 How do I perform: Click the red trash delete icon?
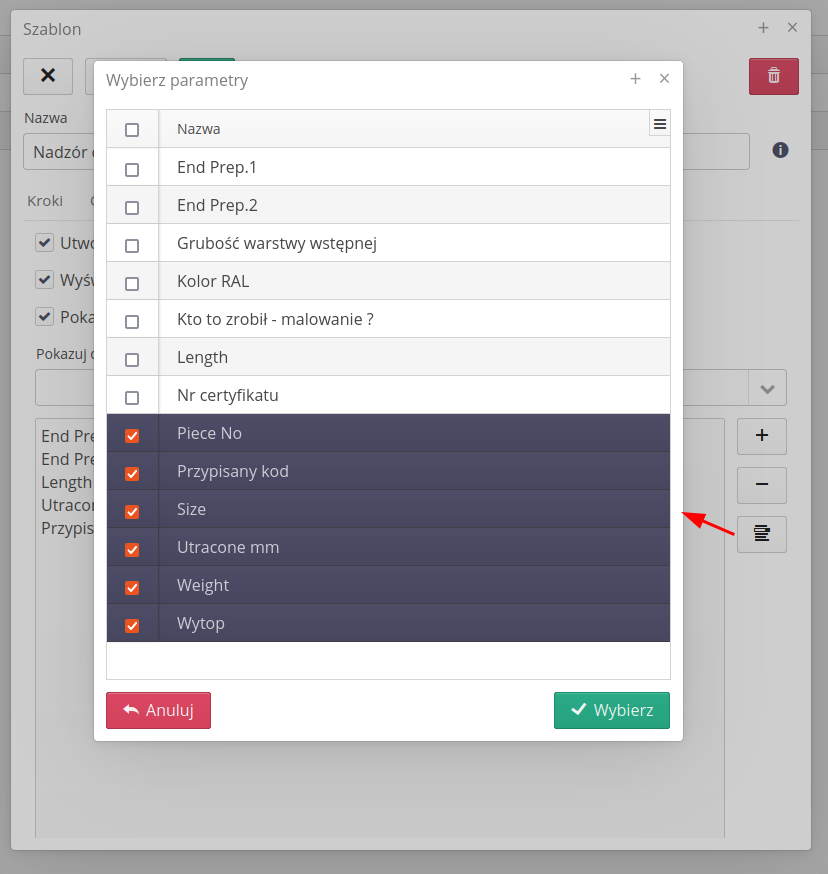coord(773,76)
